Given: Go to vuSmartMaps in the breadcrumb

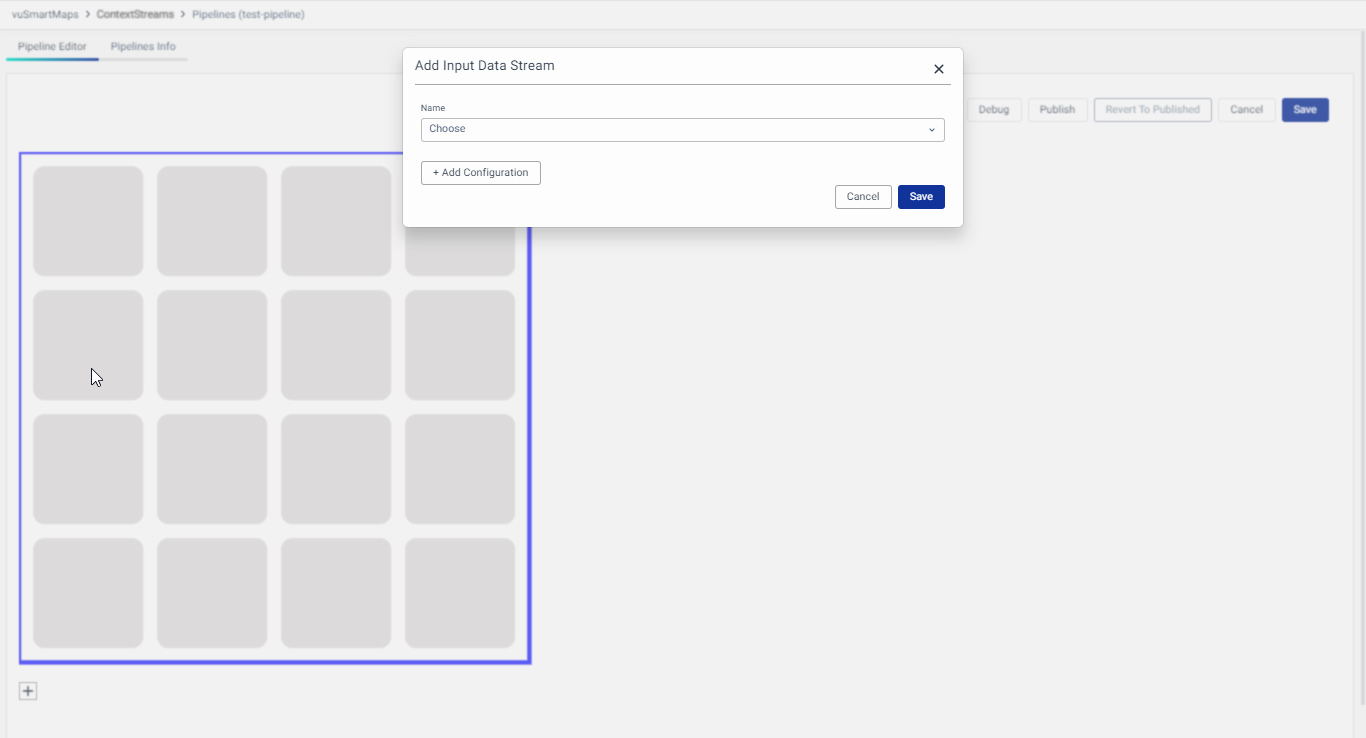Looking at the screenshot, I should (x=45, y=15).
